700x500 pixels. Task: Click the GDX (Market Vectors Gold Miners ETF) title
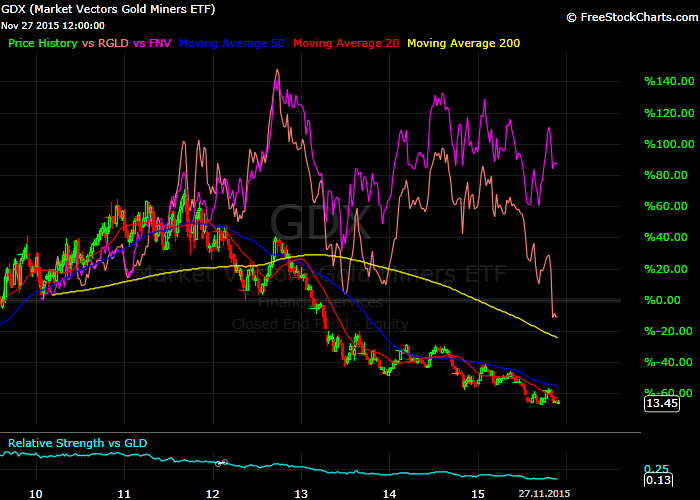tap(108, 9)
